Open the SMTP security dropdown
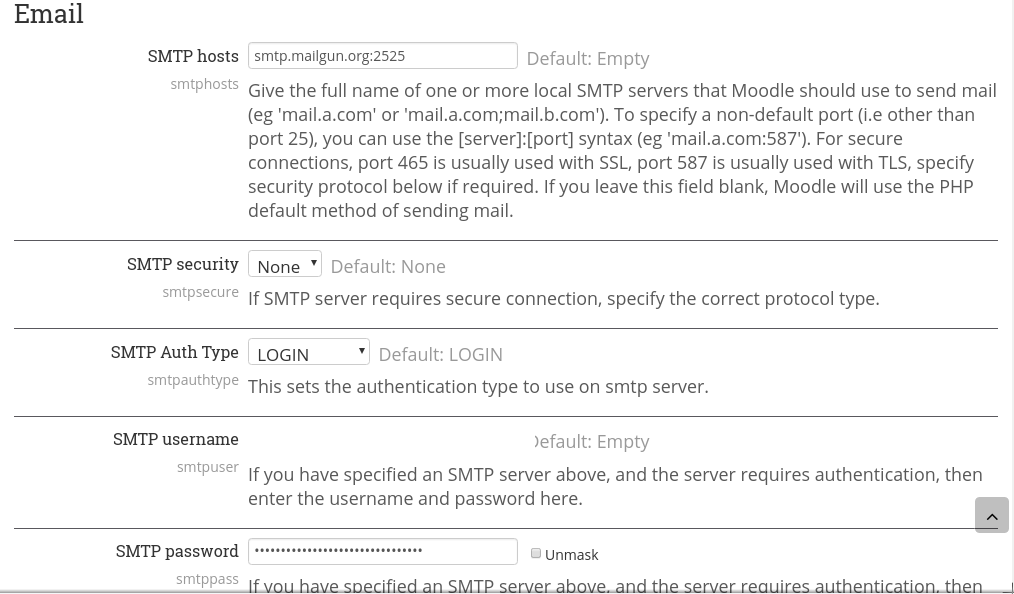1014x594 pixels. tap(285, 264)
